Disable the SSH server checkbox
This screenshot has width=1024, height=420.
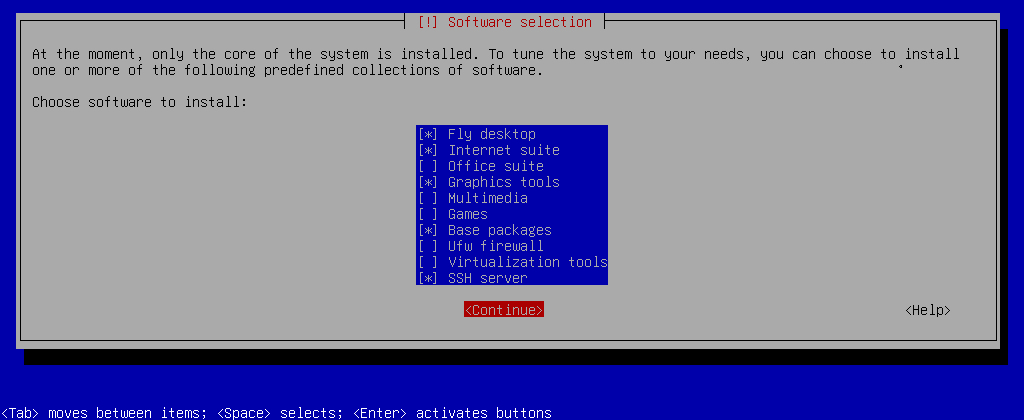[428, 278]
